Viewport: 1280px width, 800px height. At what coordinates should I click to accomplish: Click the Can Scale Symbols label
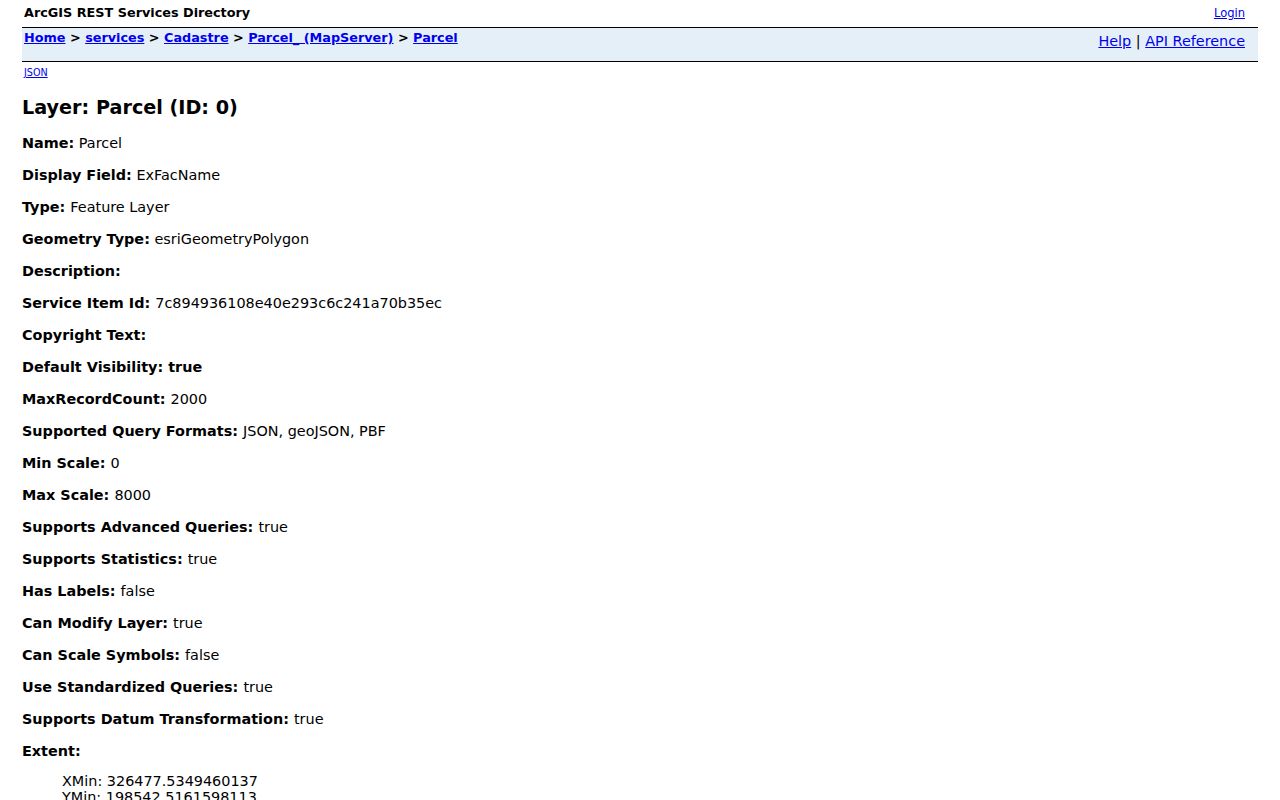point(101,655)
